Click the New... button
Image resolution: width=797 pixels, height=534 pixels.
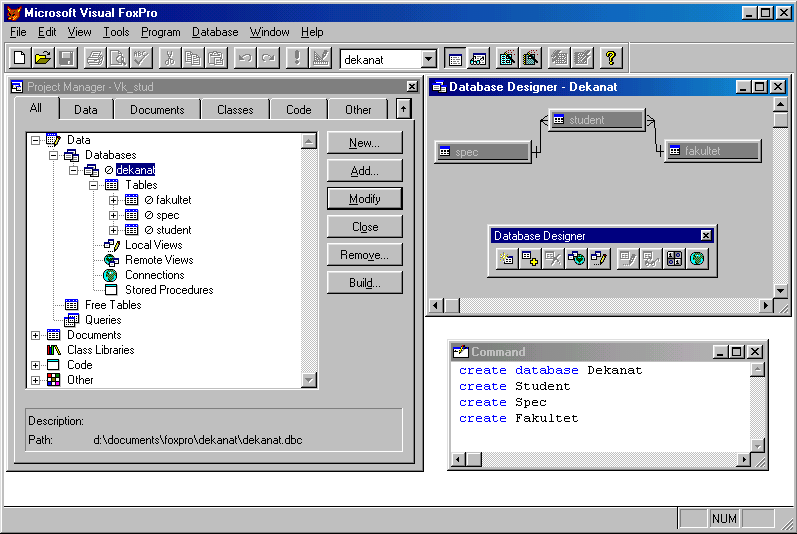[x=364, y=143]
